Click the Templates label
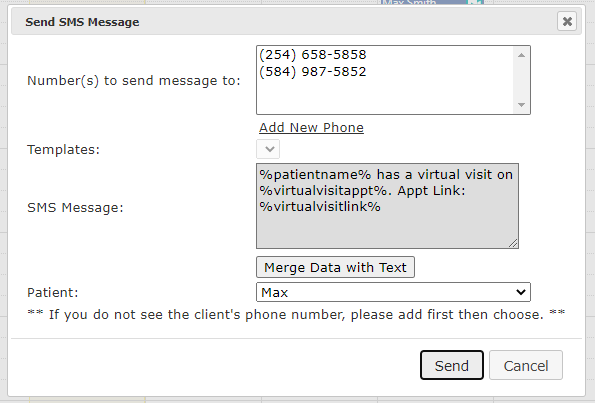 pyautogui.click(x=63, y=150)
